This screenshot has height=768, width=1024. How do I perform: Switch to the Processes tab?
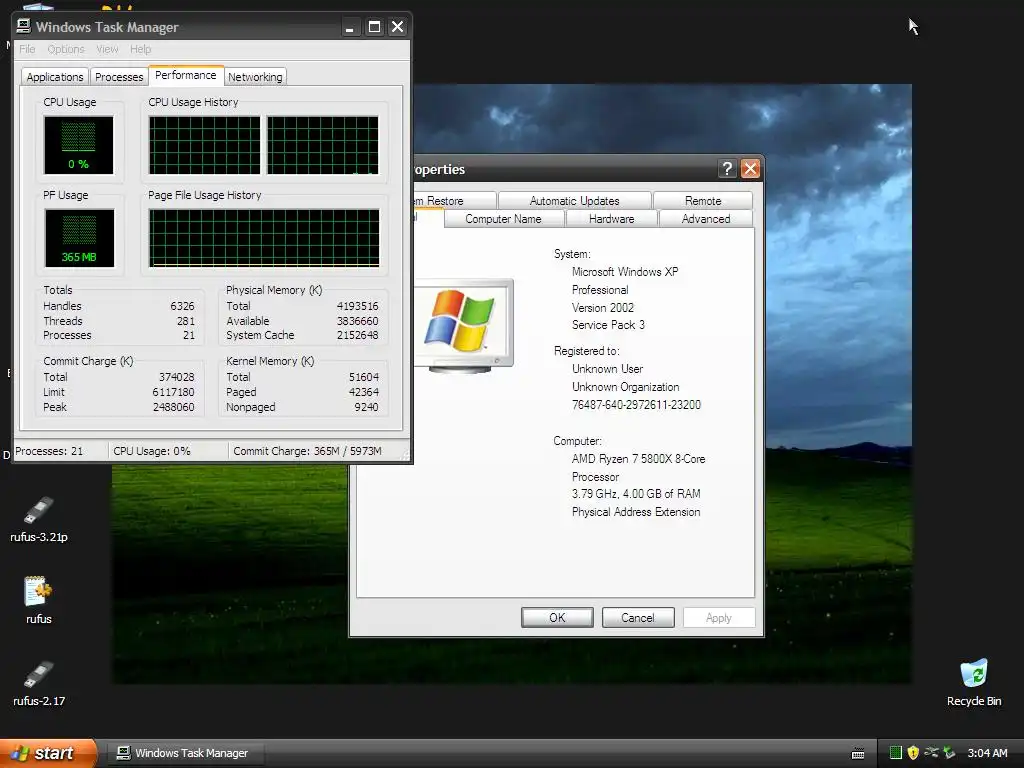(119, 76)
